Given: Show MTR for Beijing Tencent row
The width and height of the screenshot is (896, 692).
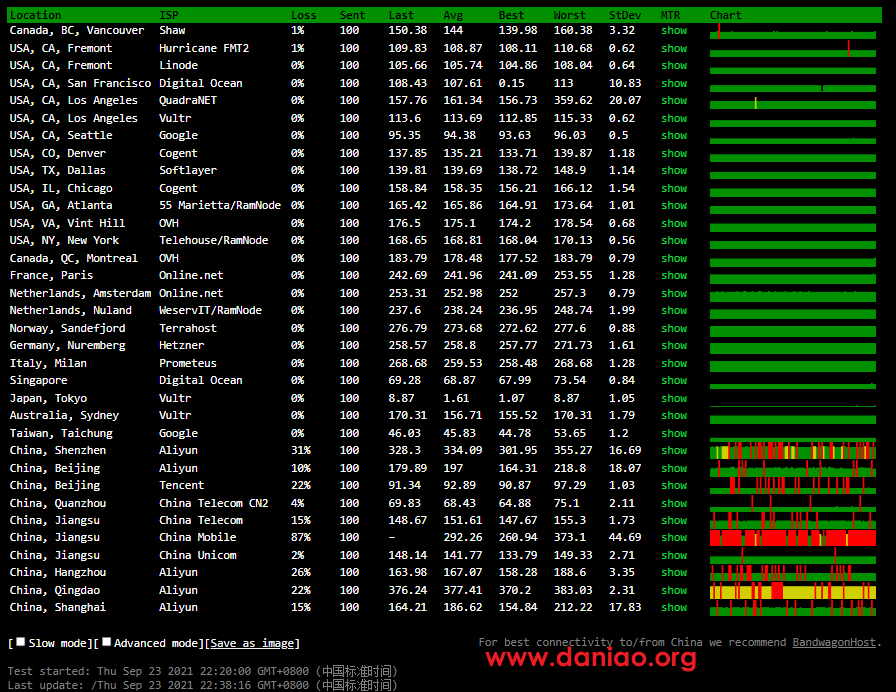Looking at the screenshot, I should coord(674,485).
